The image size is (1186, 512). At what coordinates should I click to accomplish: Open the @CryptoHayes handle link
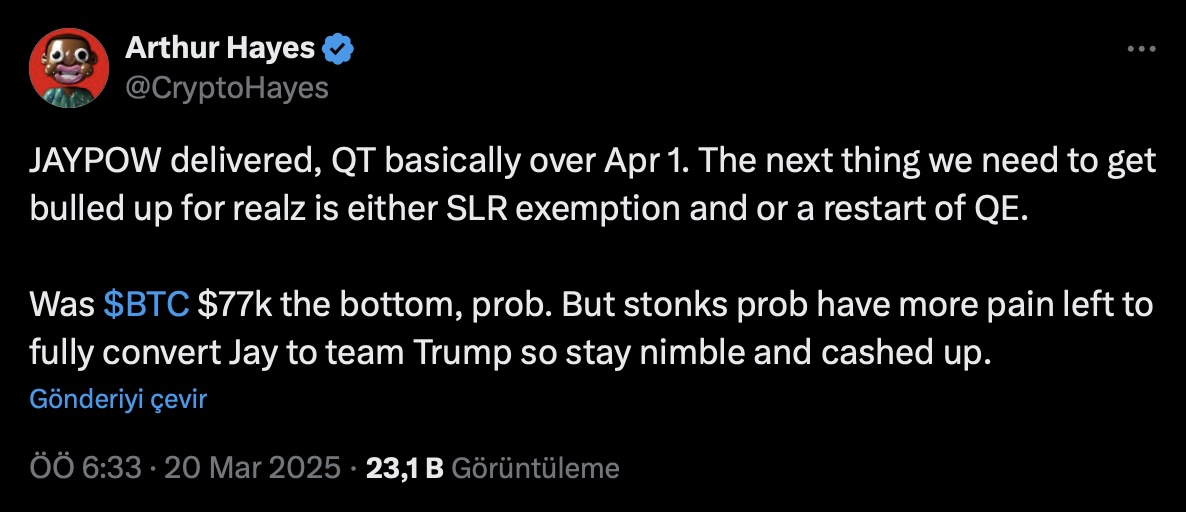(x=227, y=87)
